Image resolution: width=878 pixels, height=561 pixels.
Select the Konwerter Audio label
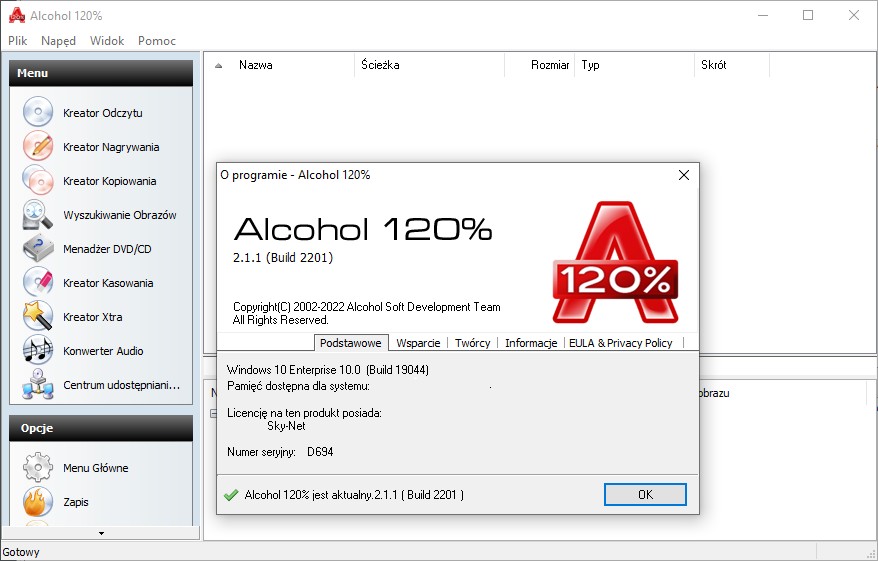(103, 351)
